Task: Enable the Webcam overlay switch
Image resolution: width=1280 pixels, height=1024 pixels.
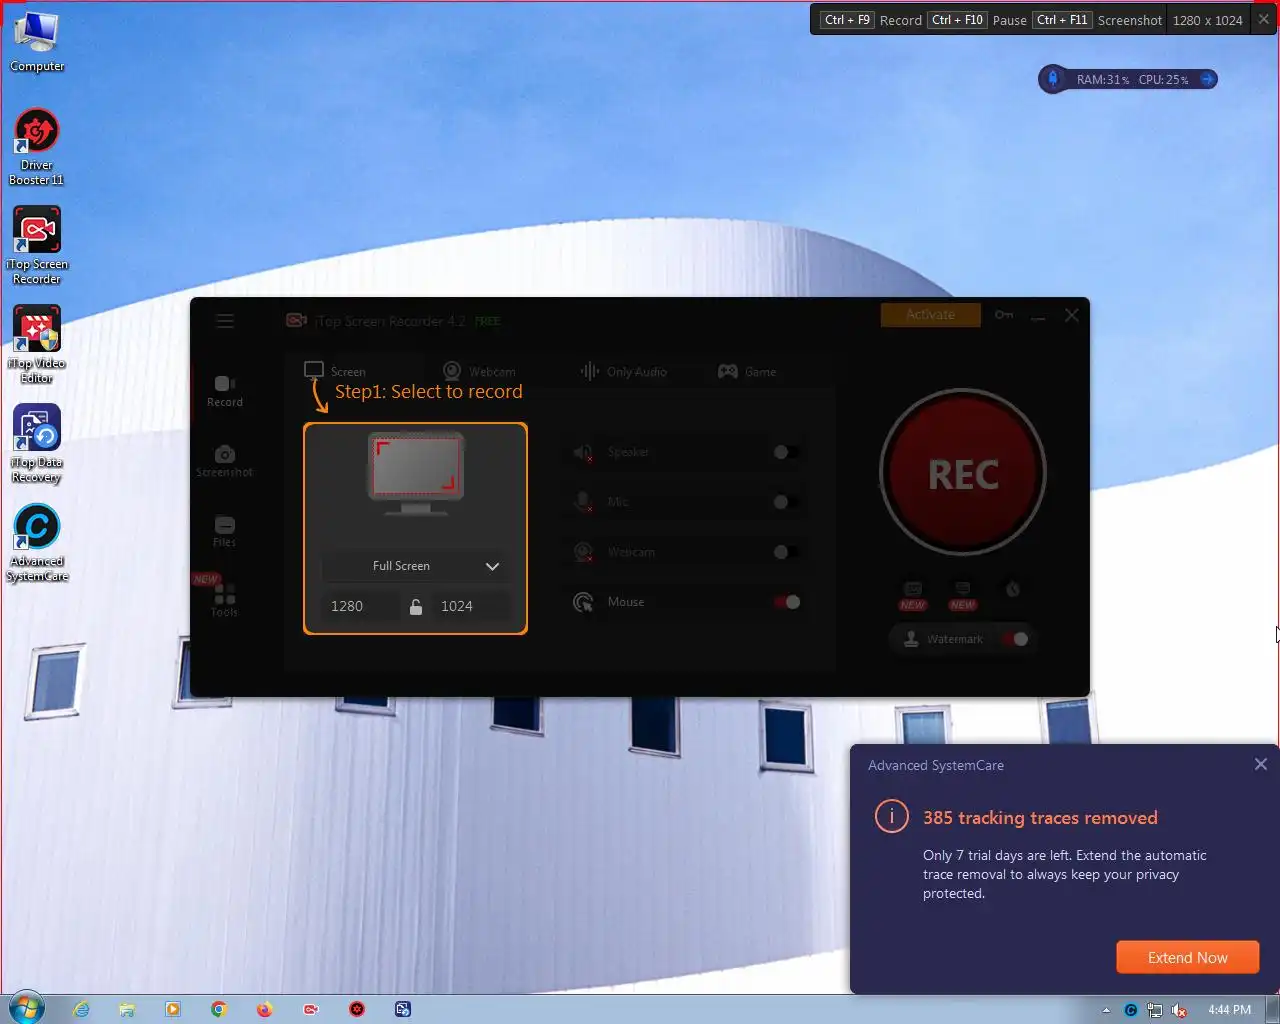Action: pos(787,552)
